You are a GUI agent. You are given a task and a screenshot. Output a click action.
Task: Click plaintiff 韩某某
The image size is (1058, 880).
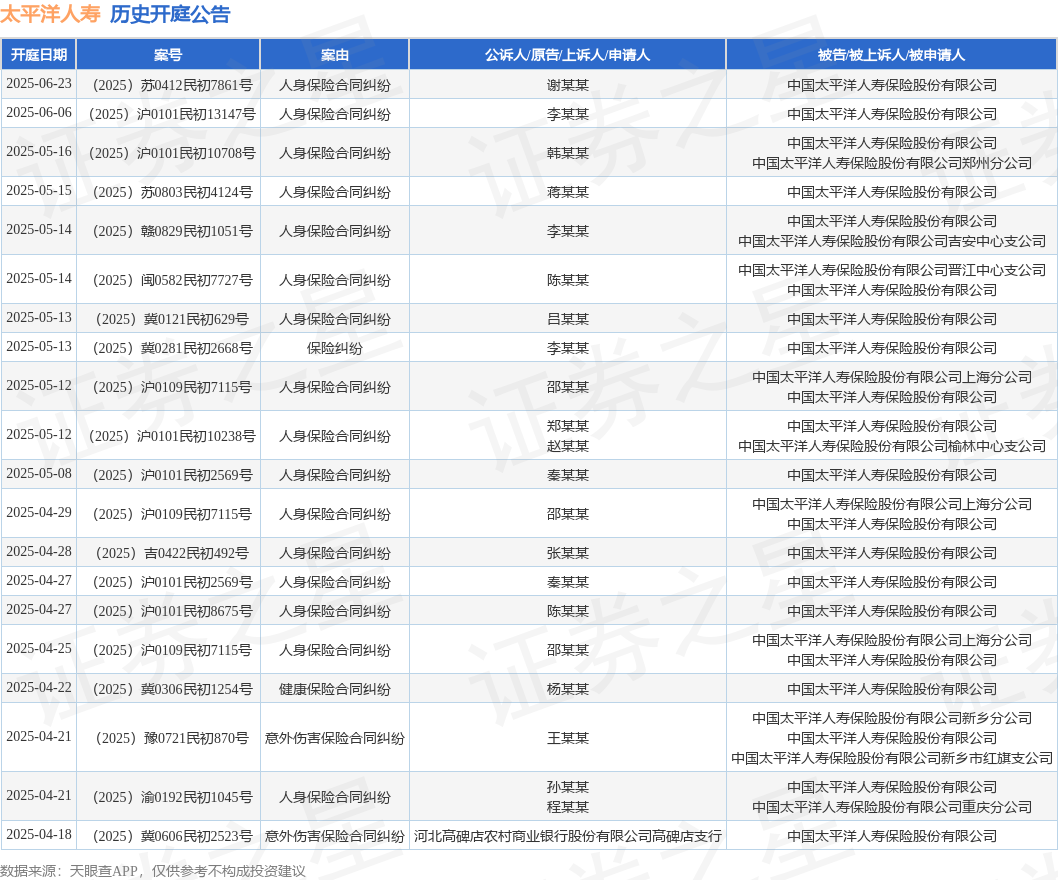coord(567,153)
